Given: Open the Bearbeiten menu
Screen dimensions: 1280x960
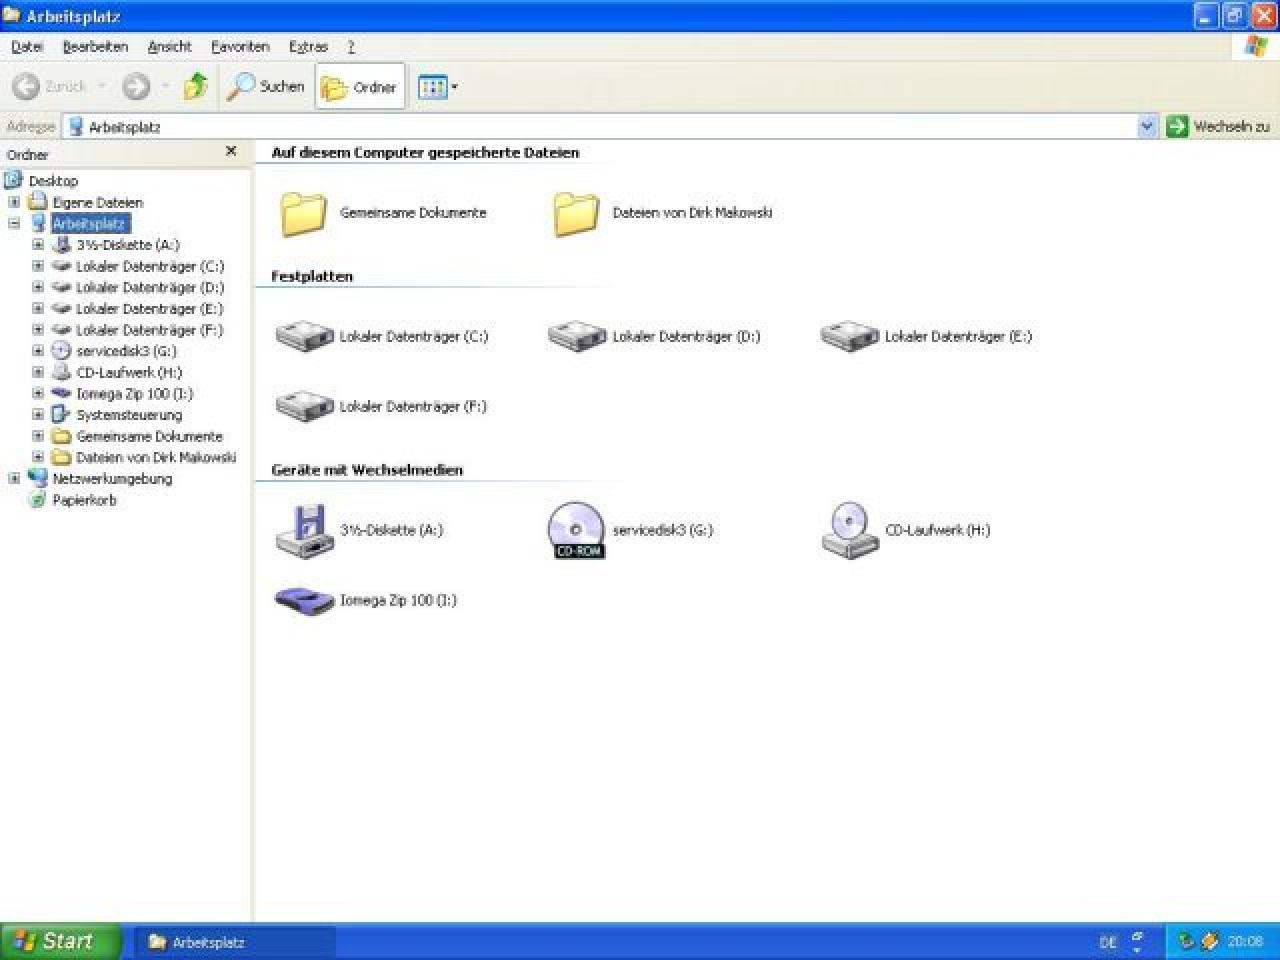Looking at the screenshot, I should point(95,47).
